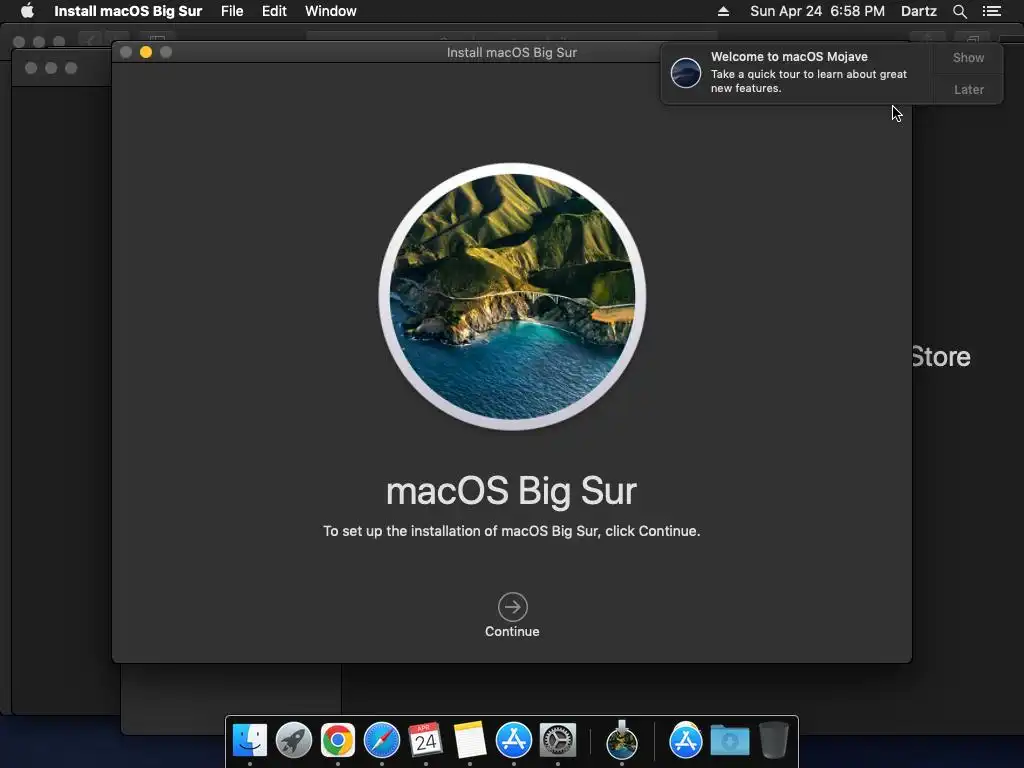
Task: Click the installation instruction text
Action: pyautogui.click(x=511, y=531)
